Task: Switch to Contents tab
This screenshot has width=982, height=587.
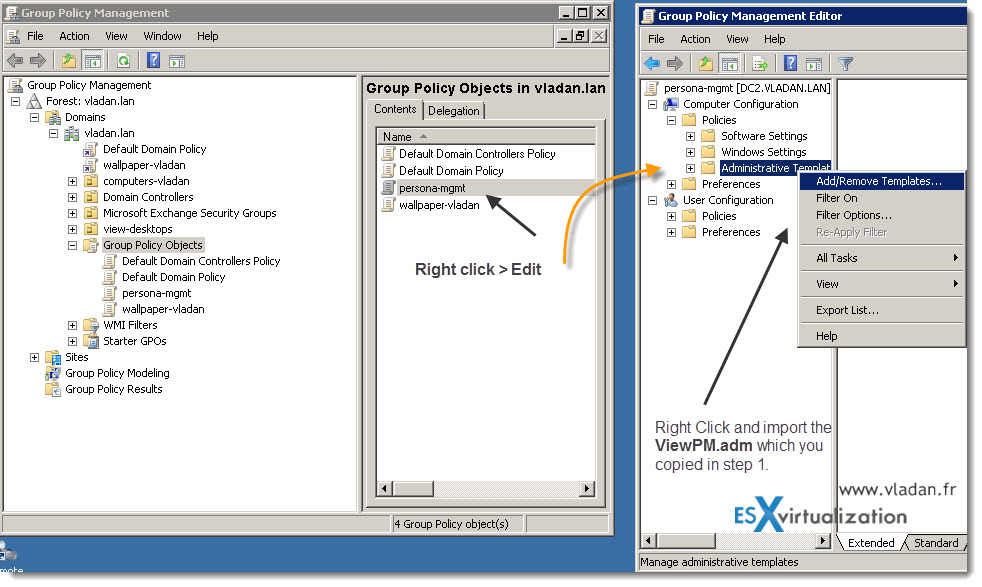Action: [x=395, y=109]
